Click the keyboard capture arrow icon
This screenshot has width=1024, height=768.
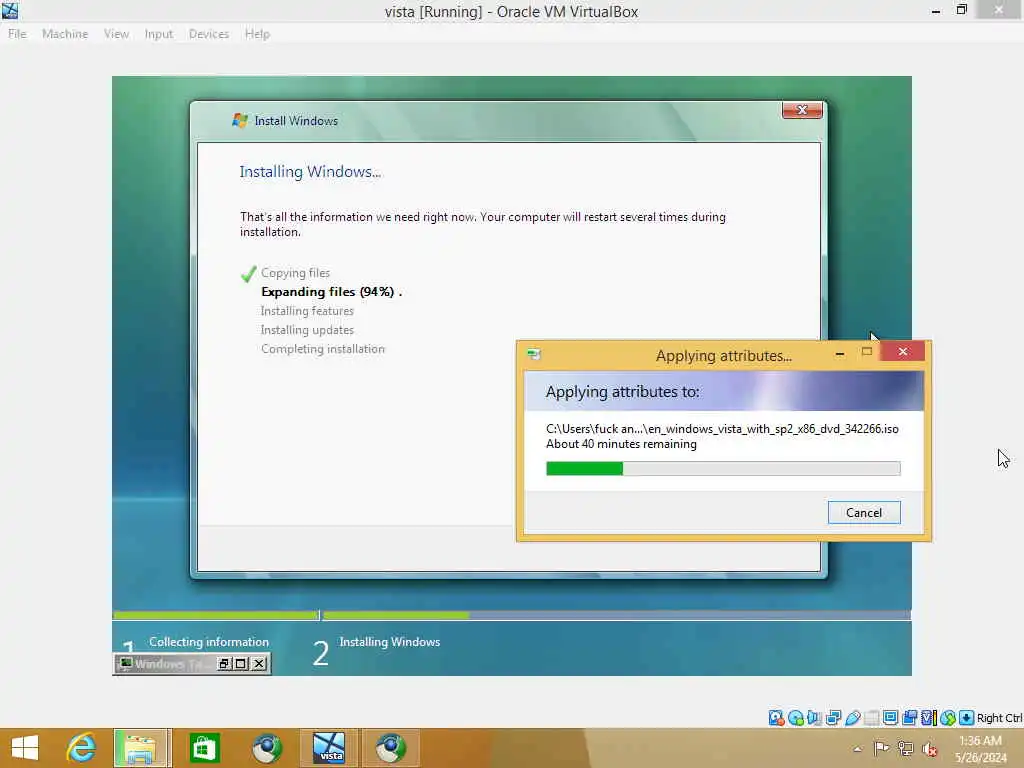tap(967, 718)
